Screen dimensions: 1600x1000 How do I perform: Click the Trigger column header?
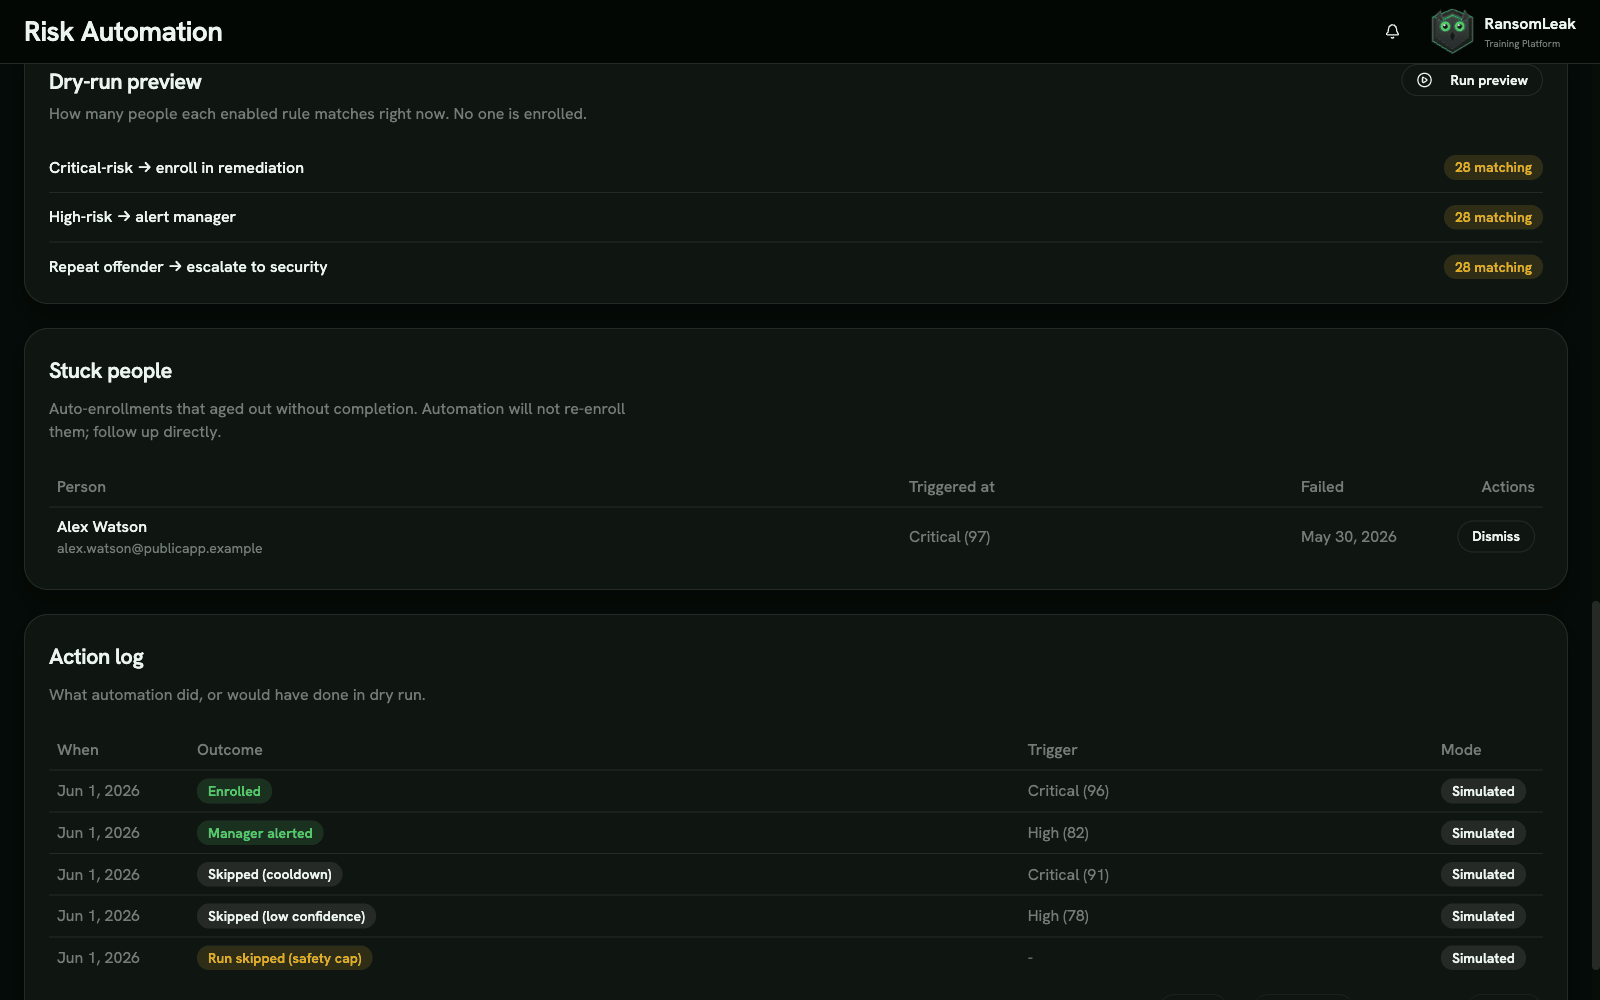click(x=1052, y=750)
